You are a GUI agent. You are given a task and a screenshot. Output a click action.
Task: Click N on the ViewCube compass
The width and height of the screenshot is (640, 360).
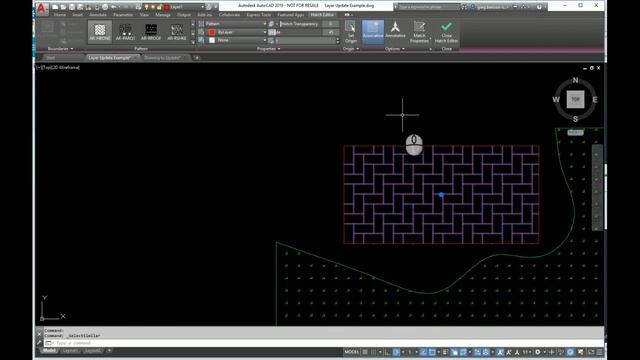click(x=575, y=80)
